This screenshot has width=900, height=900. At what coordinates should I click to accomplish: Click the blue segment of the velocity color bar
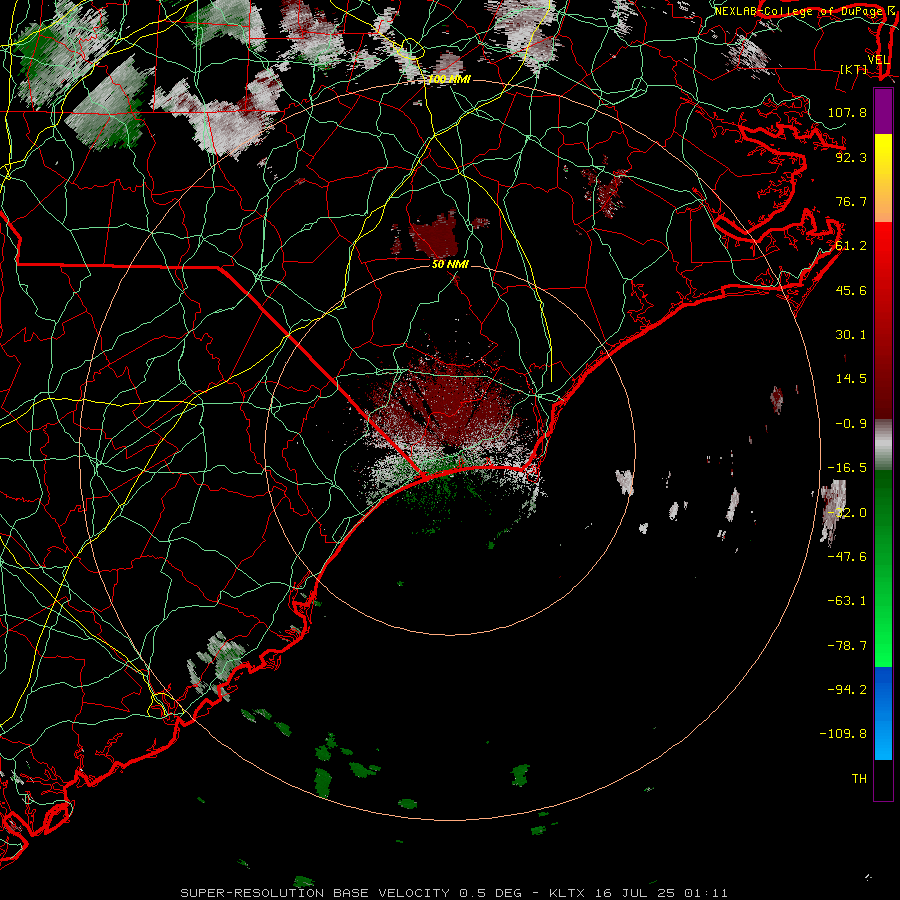pos(883,713)
